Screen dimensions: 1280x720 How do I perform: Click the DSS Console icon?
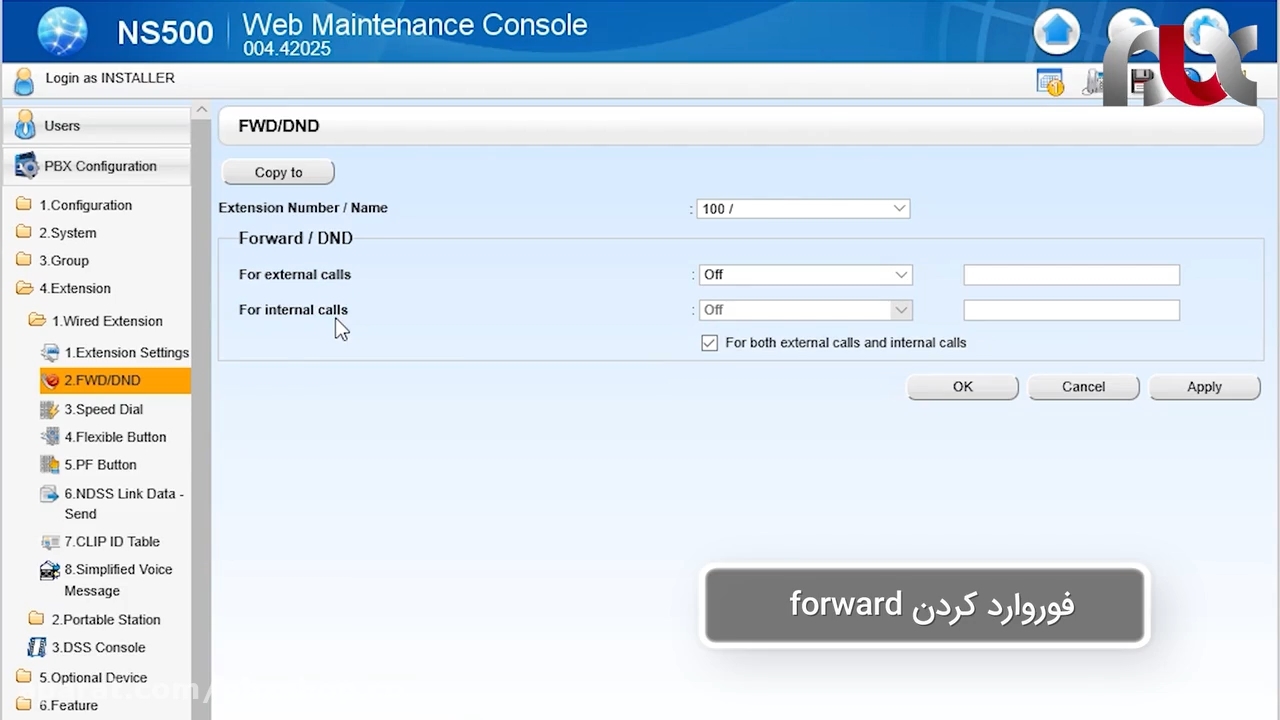[37, 647]
